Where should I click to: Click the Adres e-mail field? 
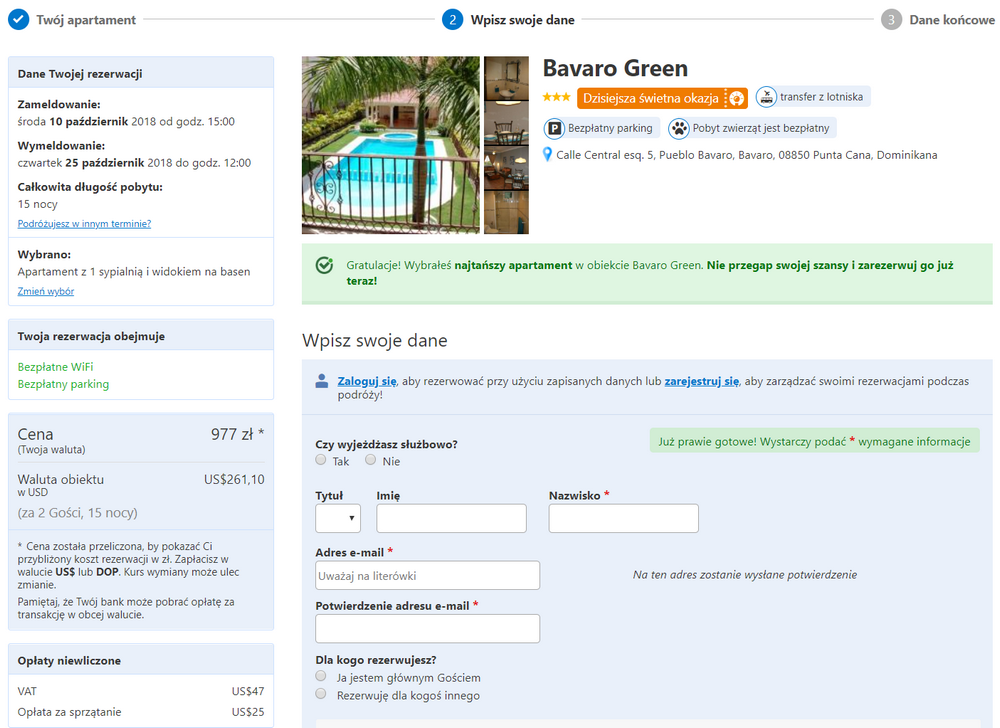427,576
